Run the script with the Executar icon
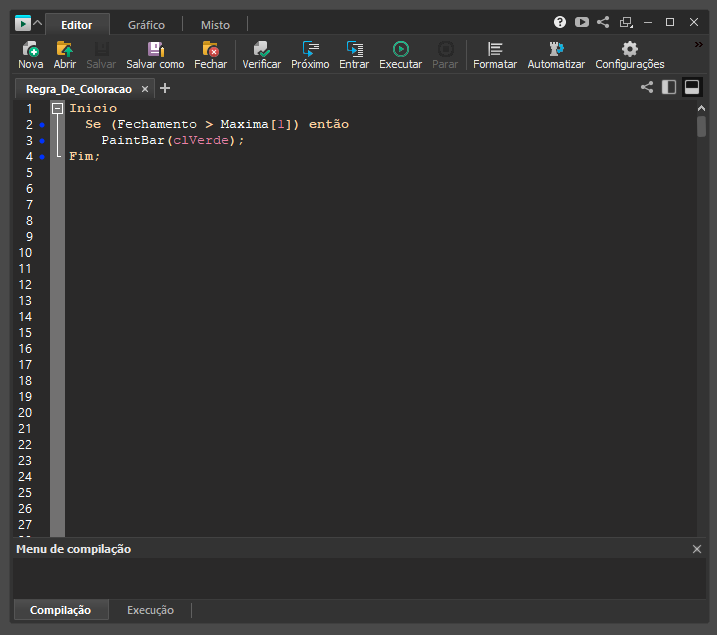Viewport: 717px width, 635px height. (401, 55)
